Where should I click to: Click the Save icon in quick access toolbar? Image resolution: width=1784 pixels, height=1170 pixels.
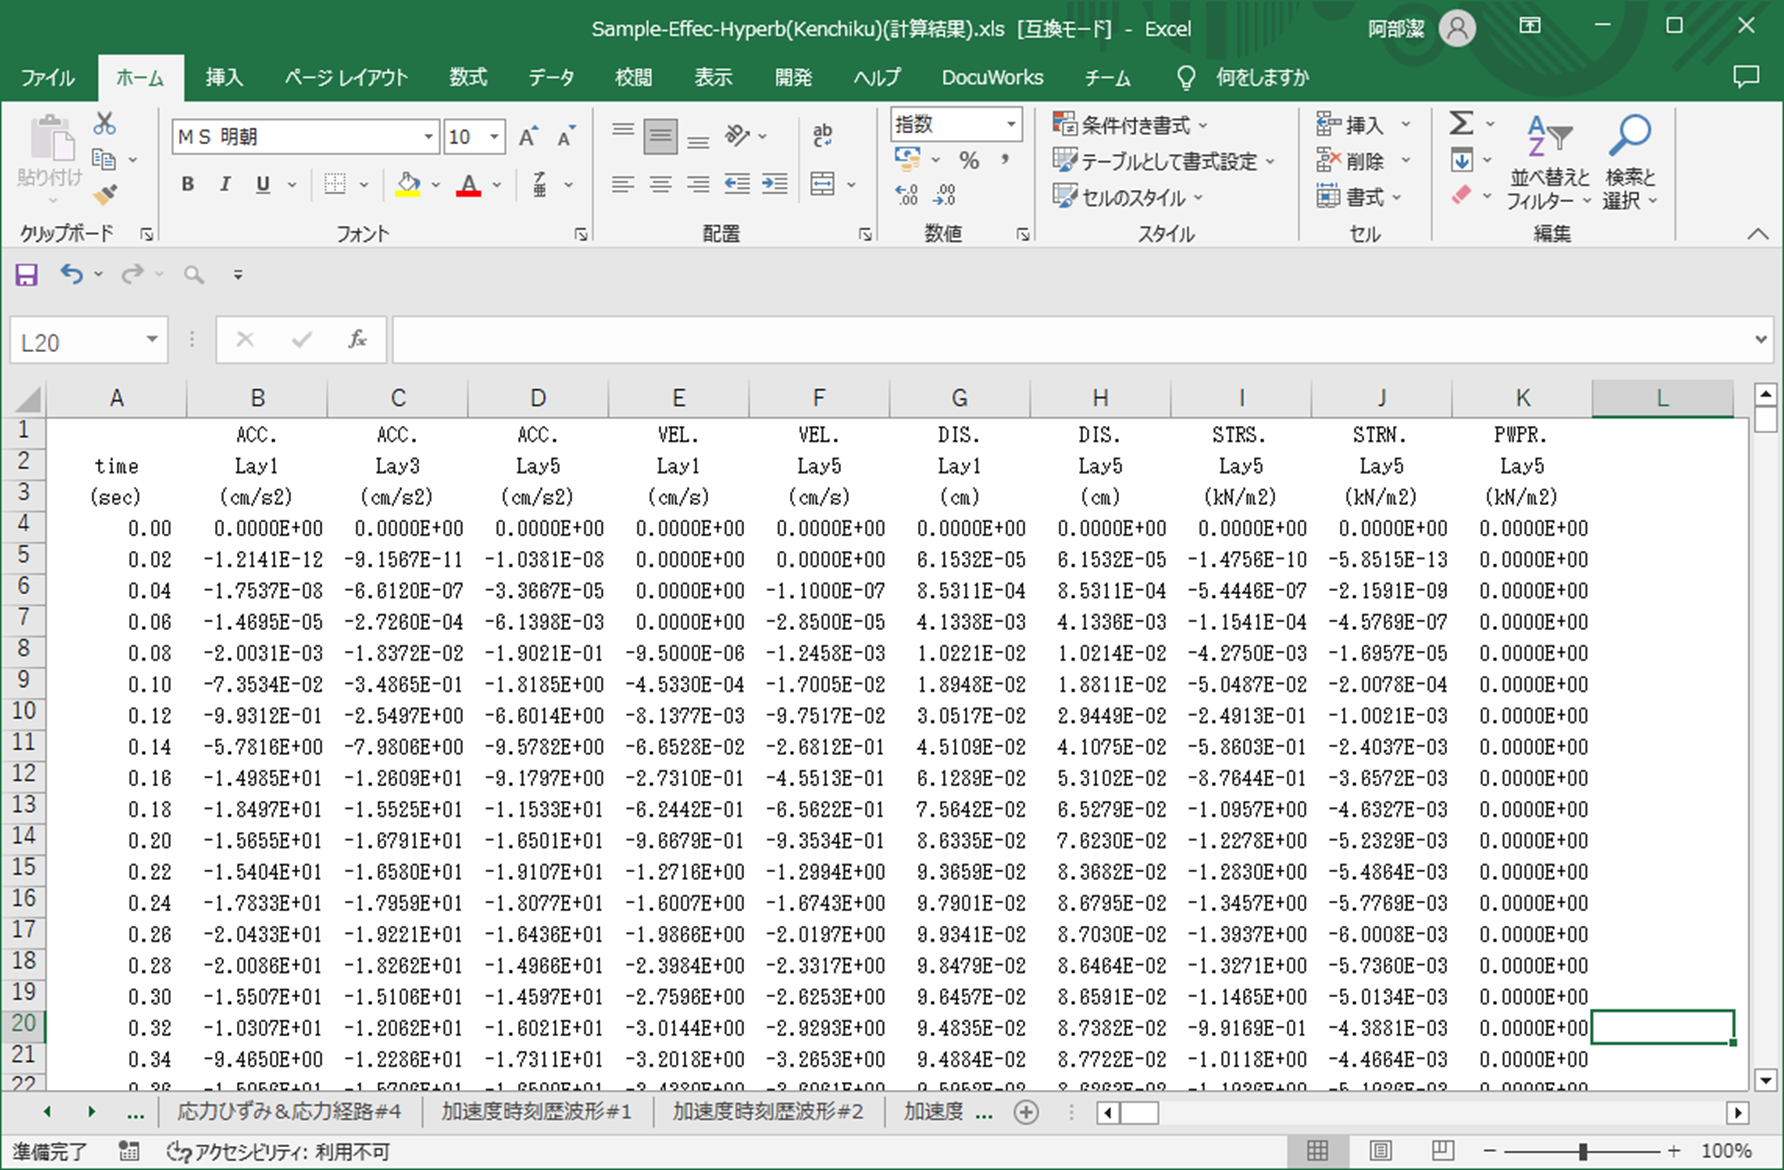click(x=26, y=275)
